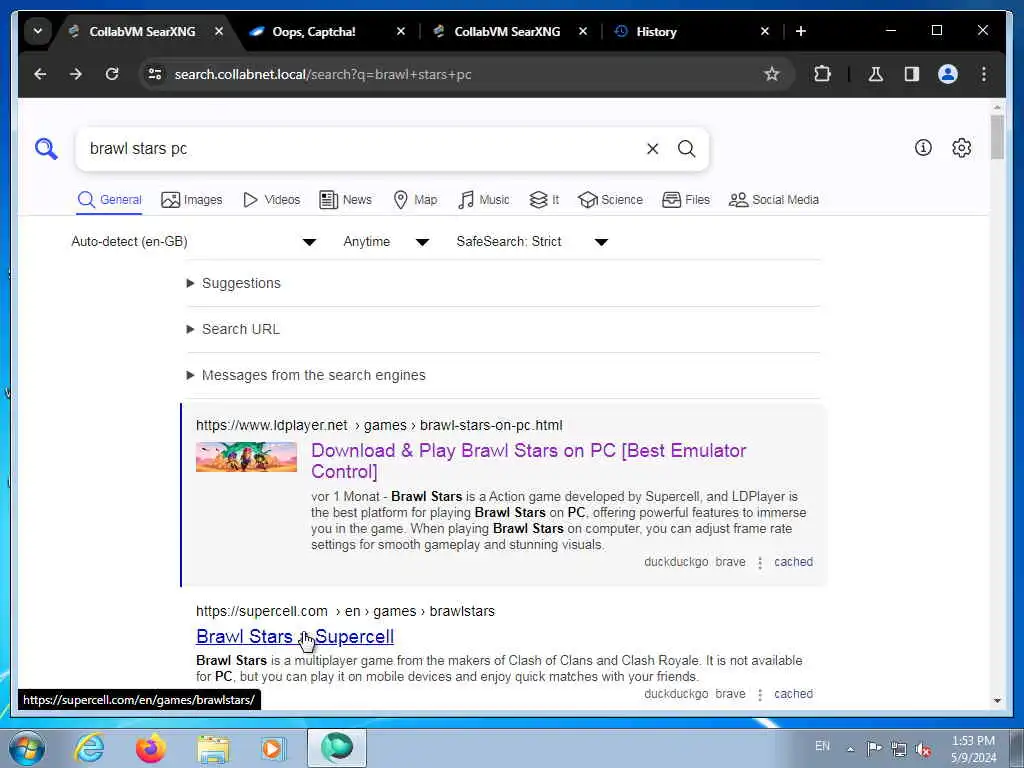Open the Extensions puzzle icon
Viewport: 1024px width, 768px height.
pos(822,74)
